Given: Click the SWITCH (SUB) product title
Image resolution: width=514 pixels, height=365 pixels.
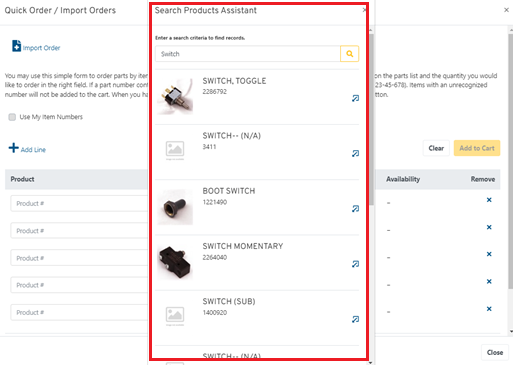Looking at the screenshot, I should 229,301.
